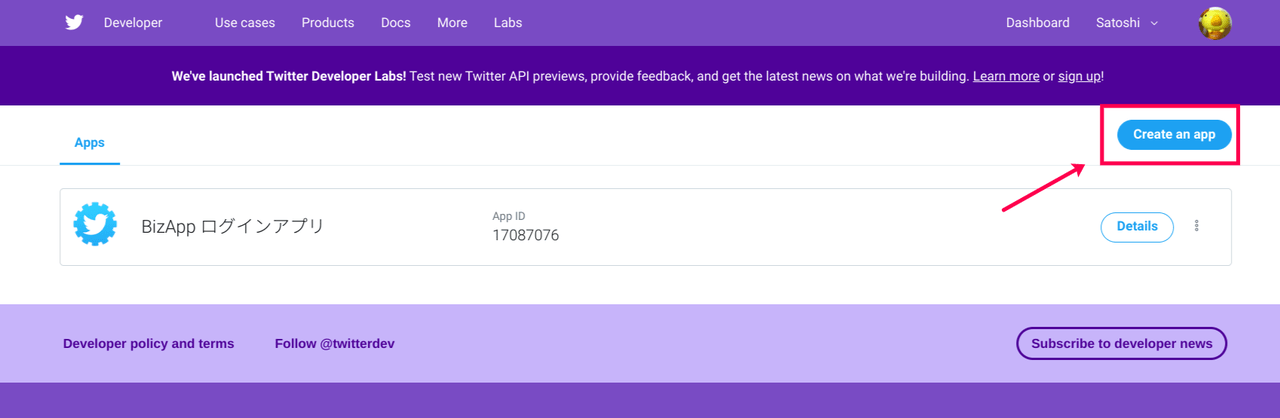1280x418 pixels.
Task: Open the Labs menu item
Action: point(508,23)
